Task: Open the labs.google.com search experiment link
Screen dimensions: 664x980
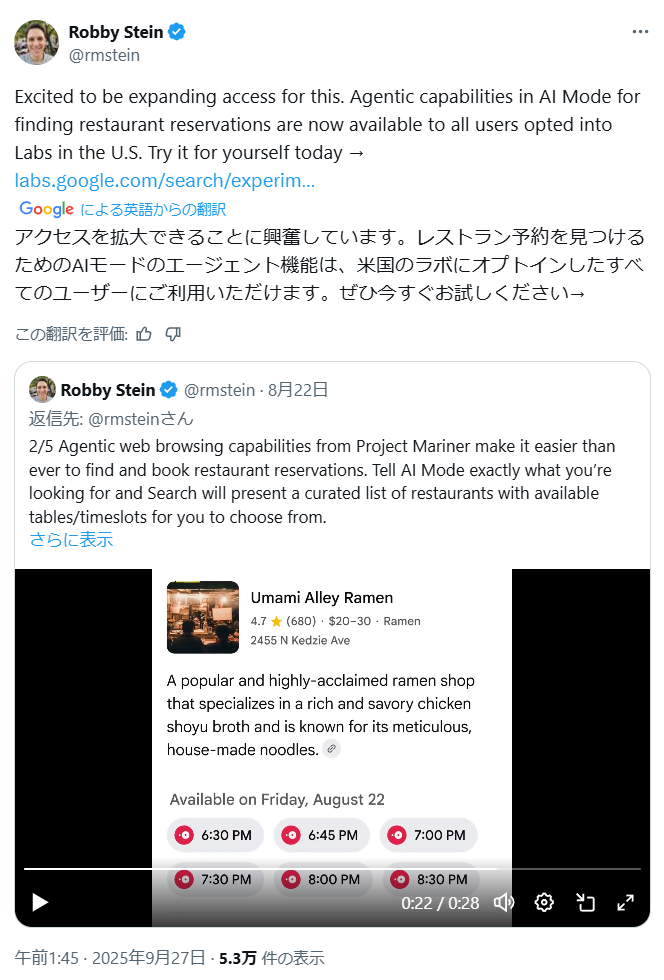Action: pos(165,181)
